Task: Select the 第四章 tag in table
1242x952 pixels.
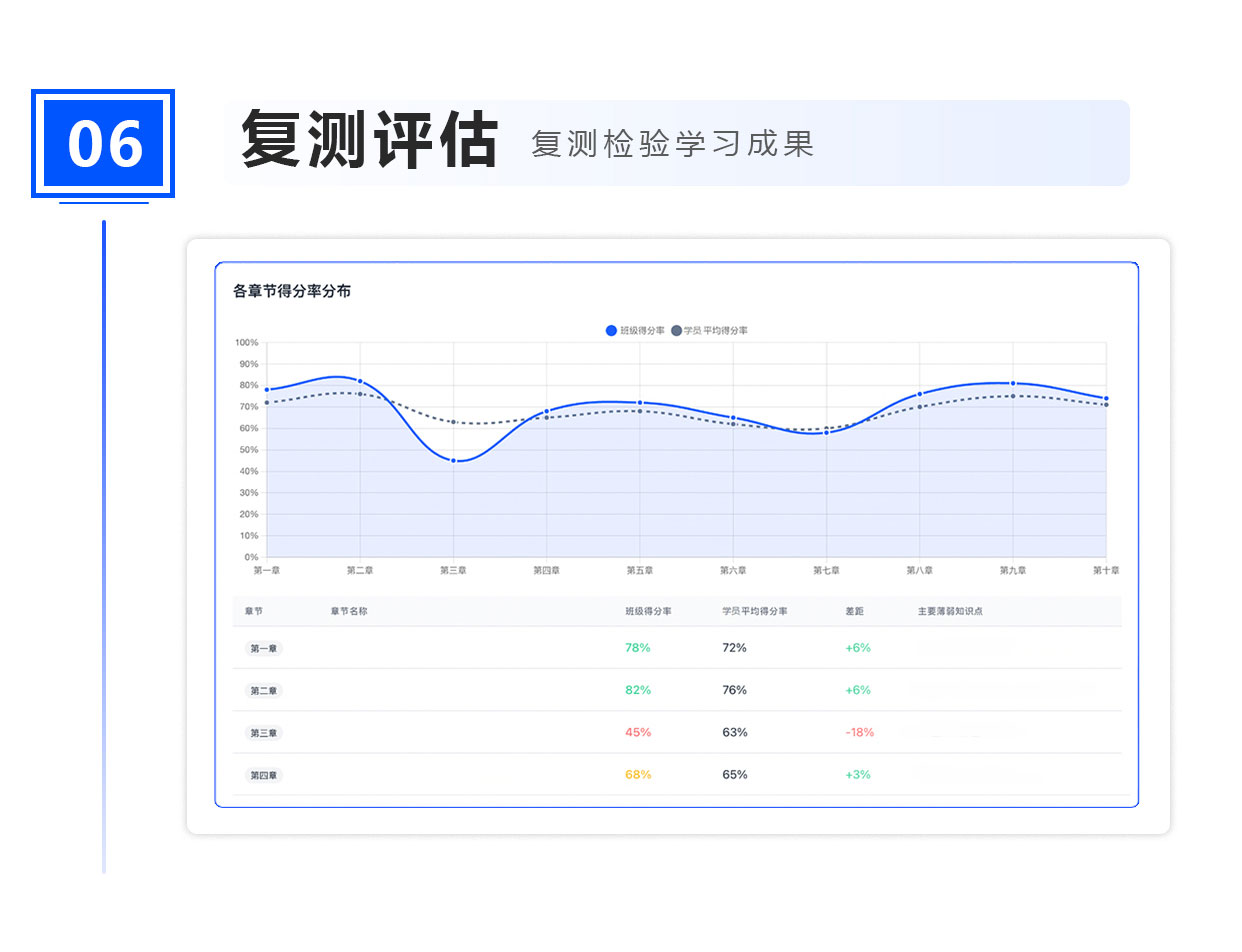Action: pyautogui.click(x=265, y=775)
